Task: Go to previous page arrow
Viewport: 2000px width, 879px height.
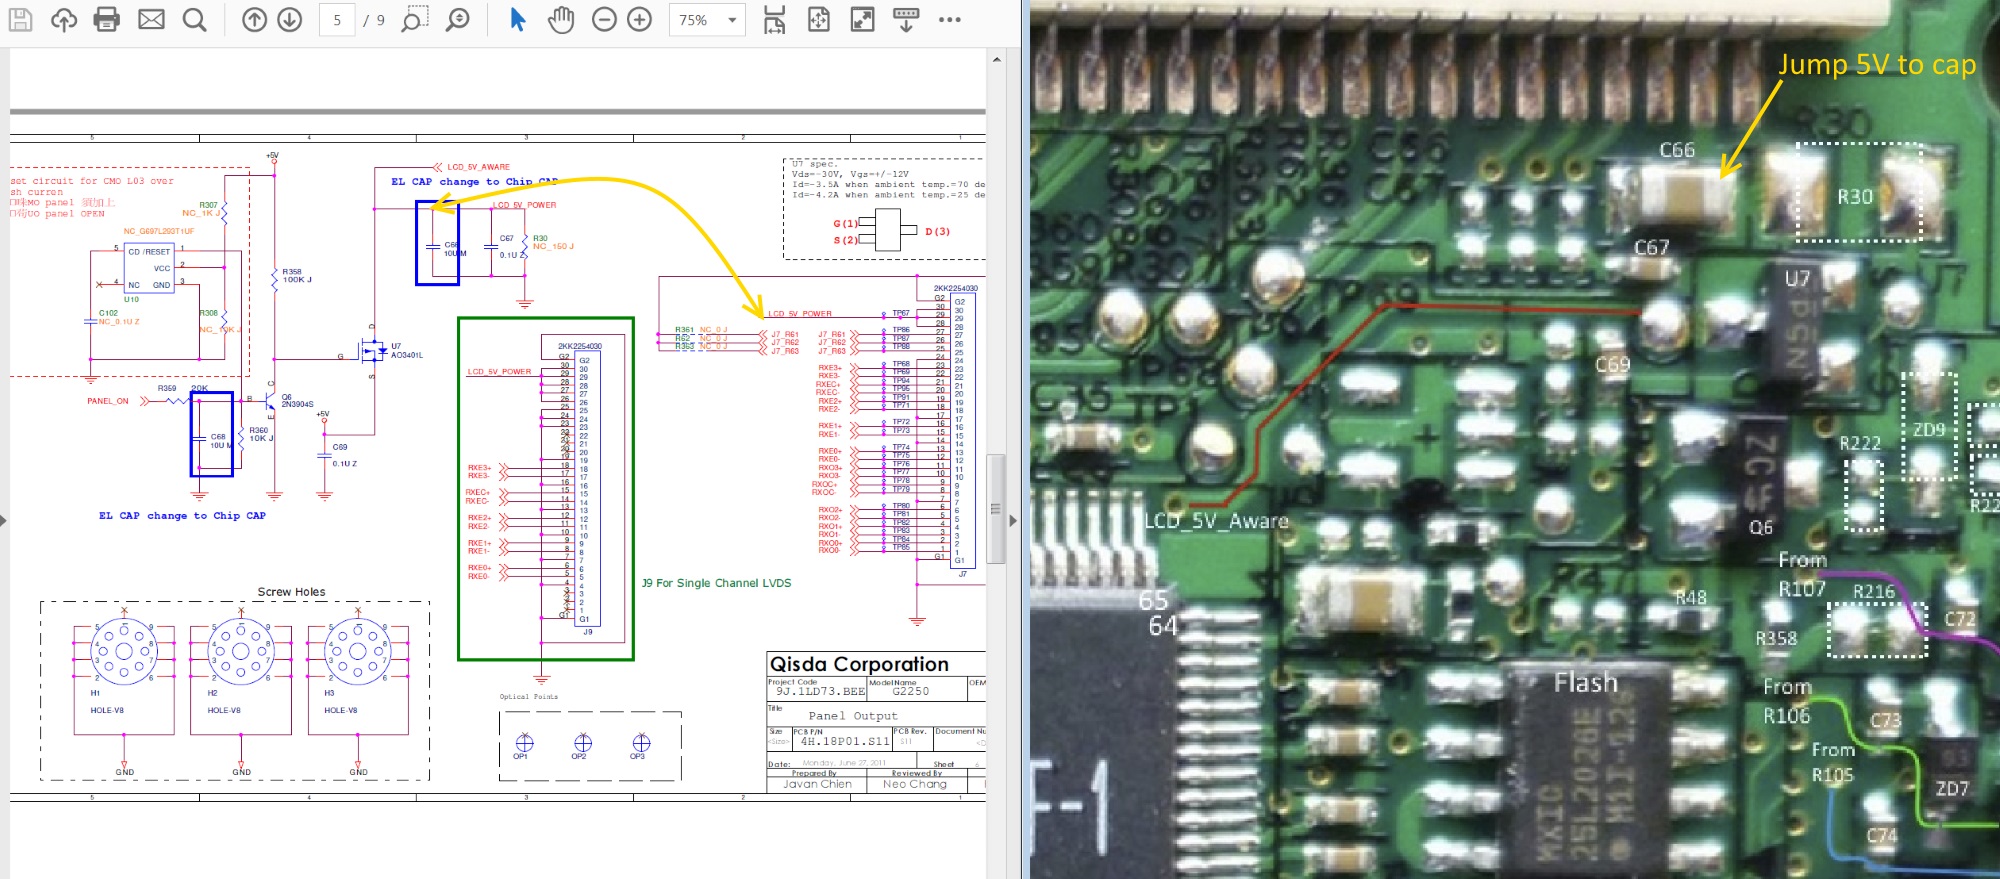Action: 255,20
